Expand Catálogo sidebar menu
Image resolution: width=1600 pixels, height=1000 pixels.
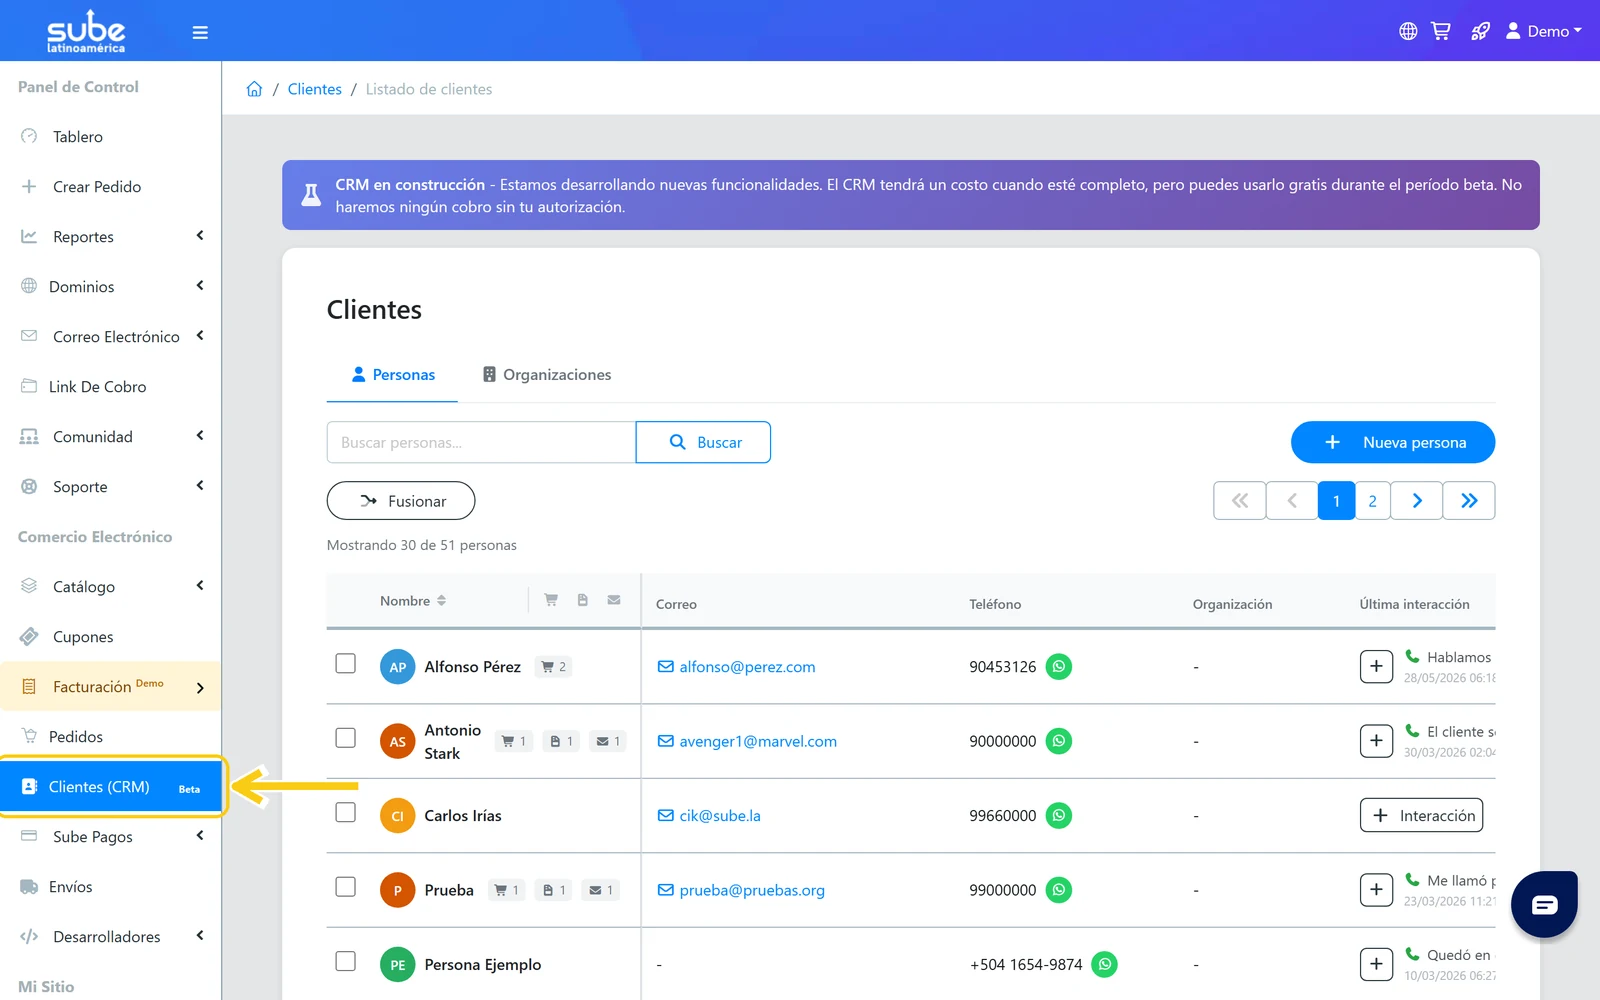pos(110,586)
